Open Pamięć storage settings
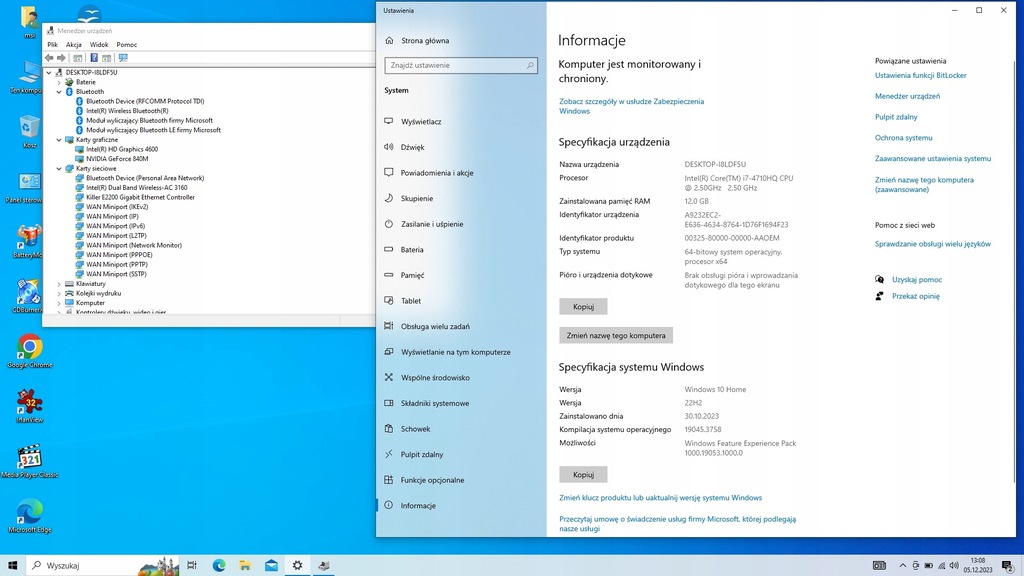The image size is (1024, 576). (x=412, y=275)
